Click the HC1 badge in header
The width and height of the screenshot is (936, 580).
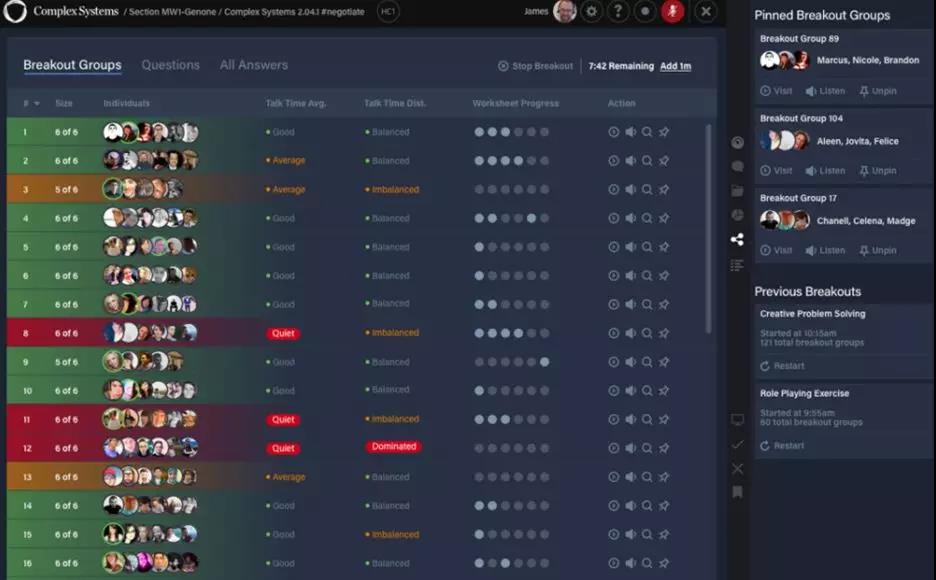click(x=388, y=11)
